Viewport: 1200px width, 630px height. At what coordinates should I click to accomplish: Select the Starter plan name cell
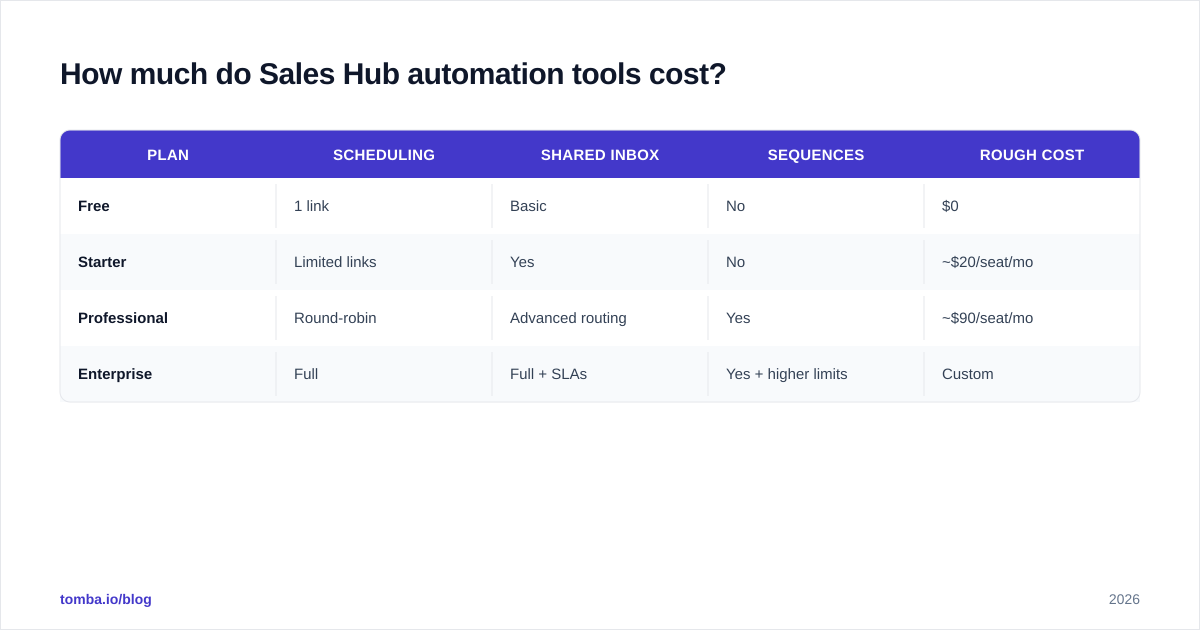[x=168, y=262]
